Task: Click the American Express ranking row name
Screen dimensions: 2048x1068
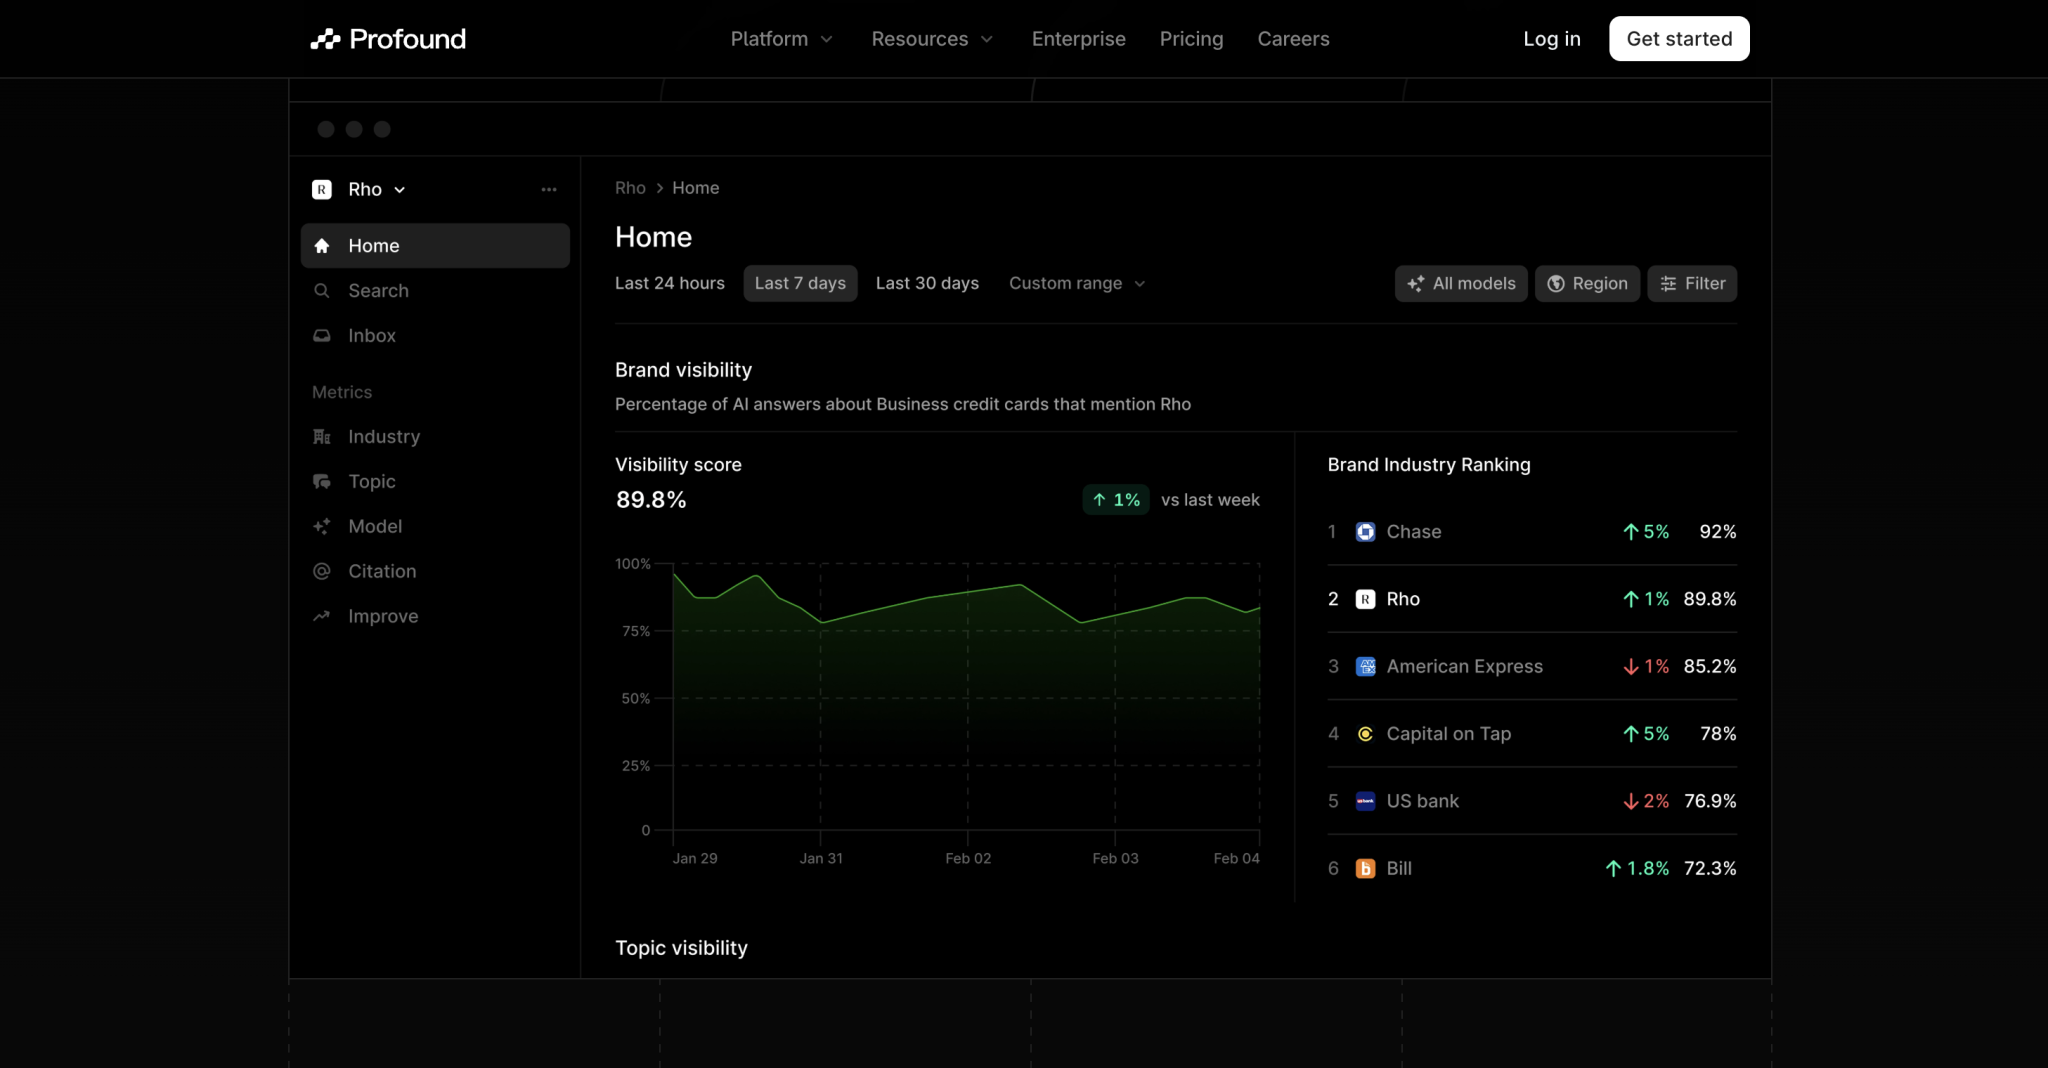Action: click(1464, 667)
